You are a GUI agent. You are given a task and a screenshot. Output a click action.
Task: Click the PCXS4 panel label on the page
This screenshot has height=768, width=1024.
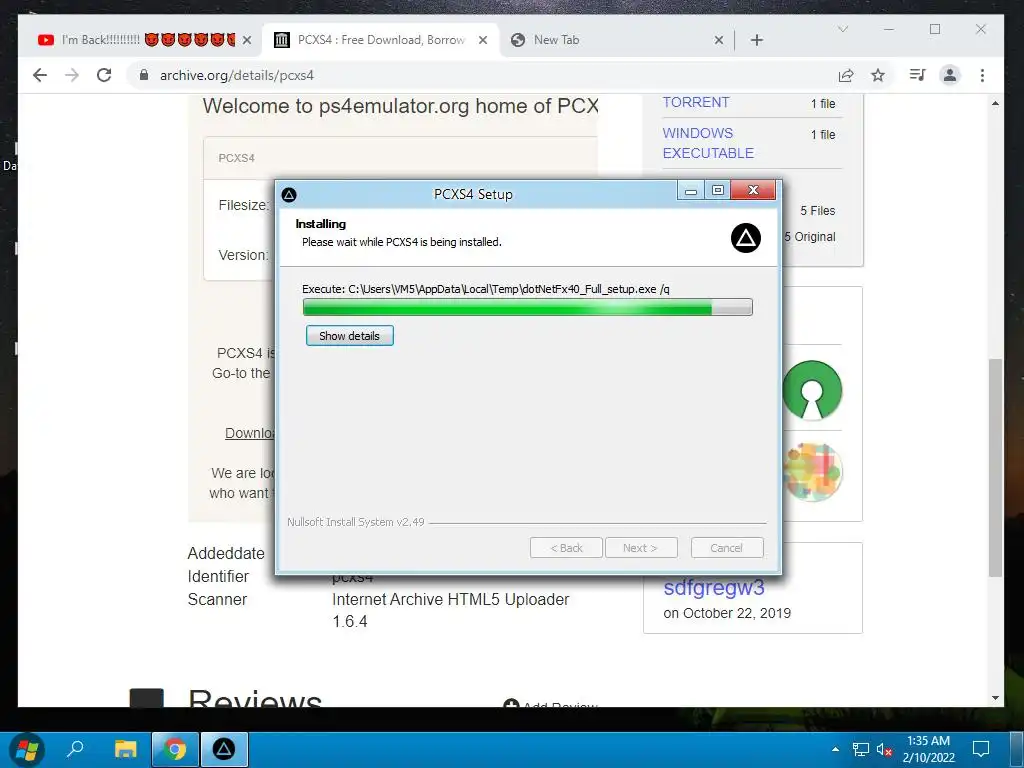236,158
